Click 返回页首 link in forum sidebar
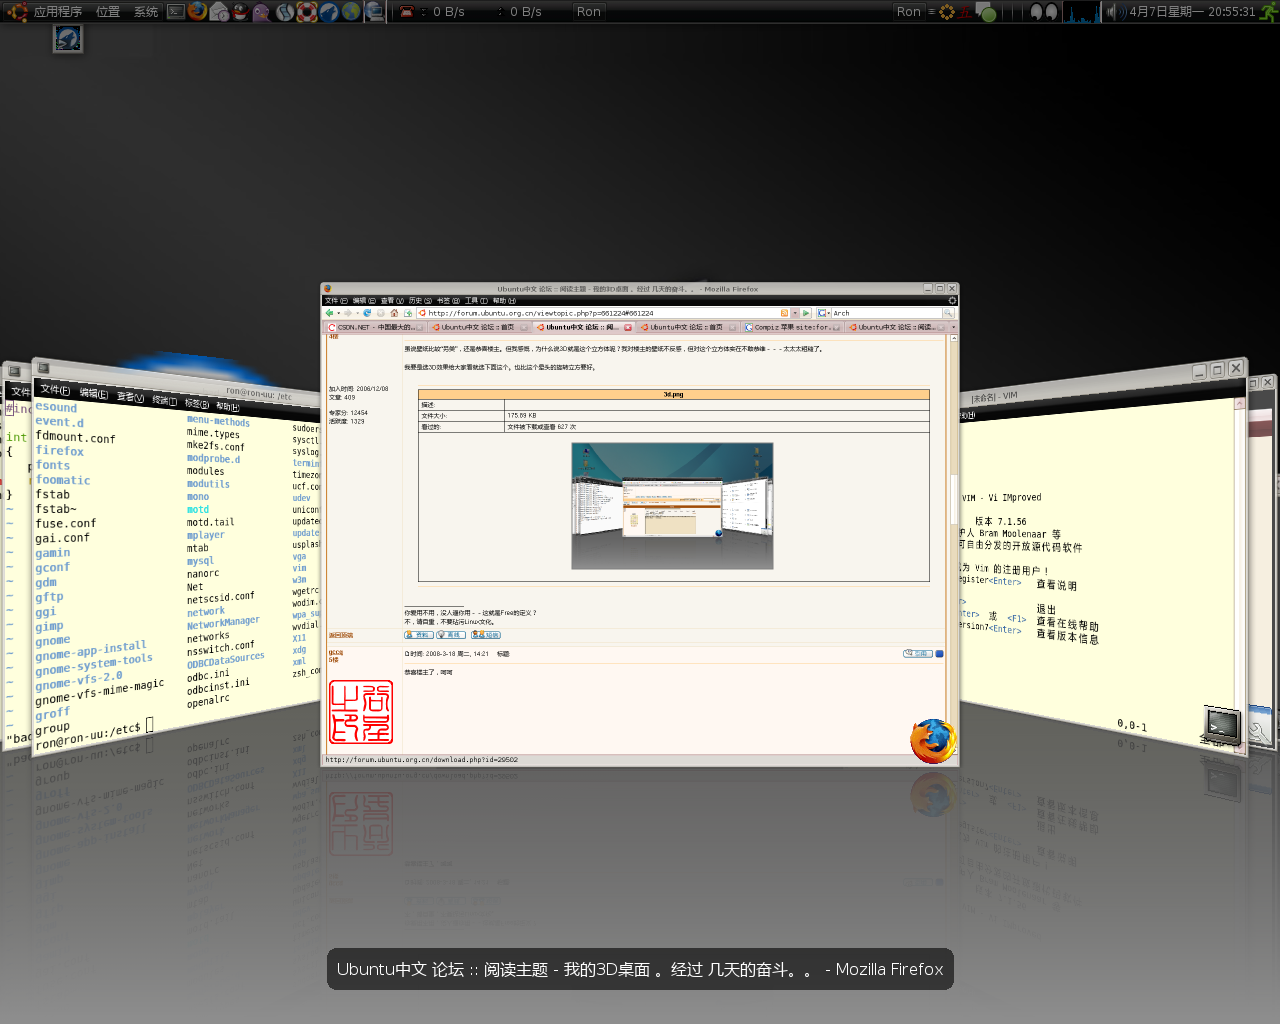This screenshot has height=1024, width=1280. click(x=341, y=635)
